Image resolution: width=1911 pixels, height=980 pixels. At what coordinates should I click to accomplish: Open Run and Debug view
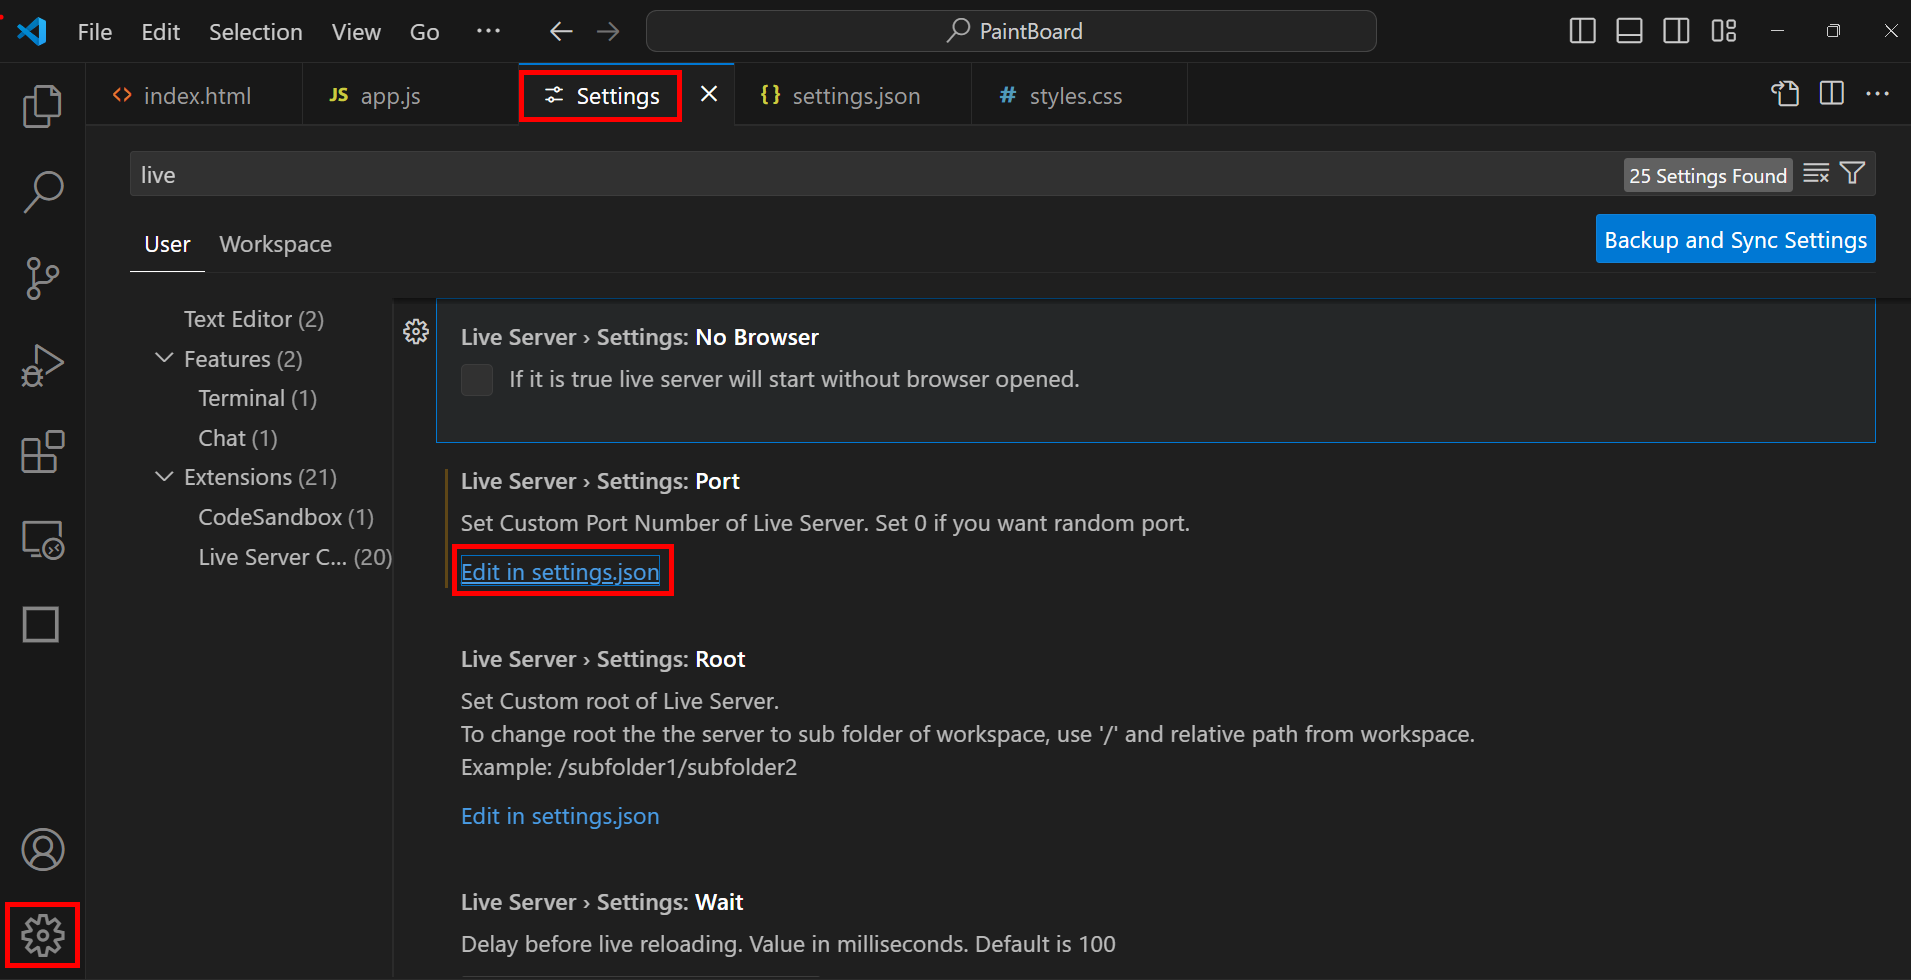tap(42, 365)
